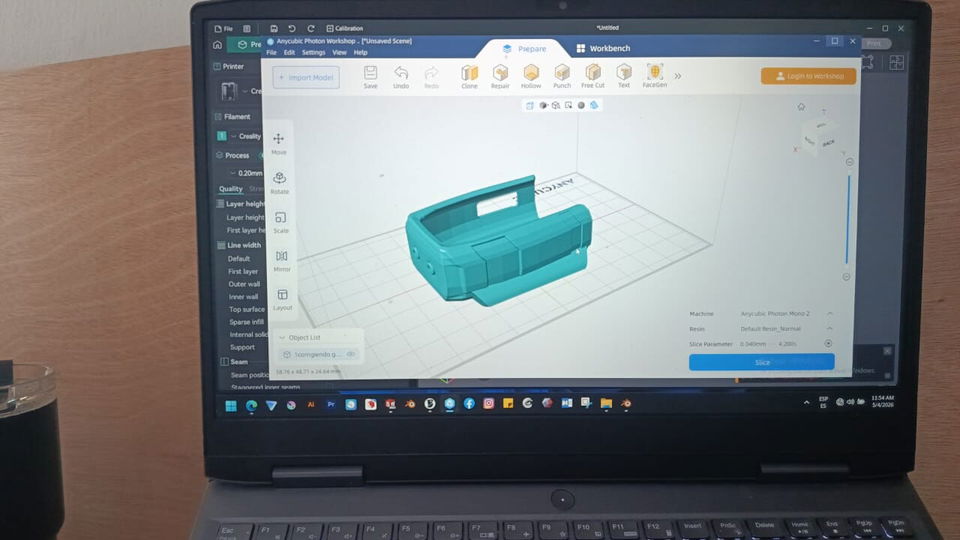Open the Repair tool
This screenshot has width=960, height=540.
click(x=500, y=77)
